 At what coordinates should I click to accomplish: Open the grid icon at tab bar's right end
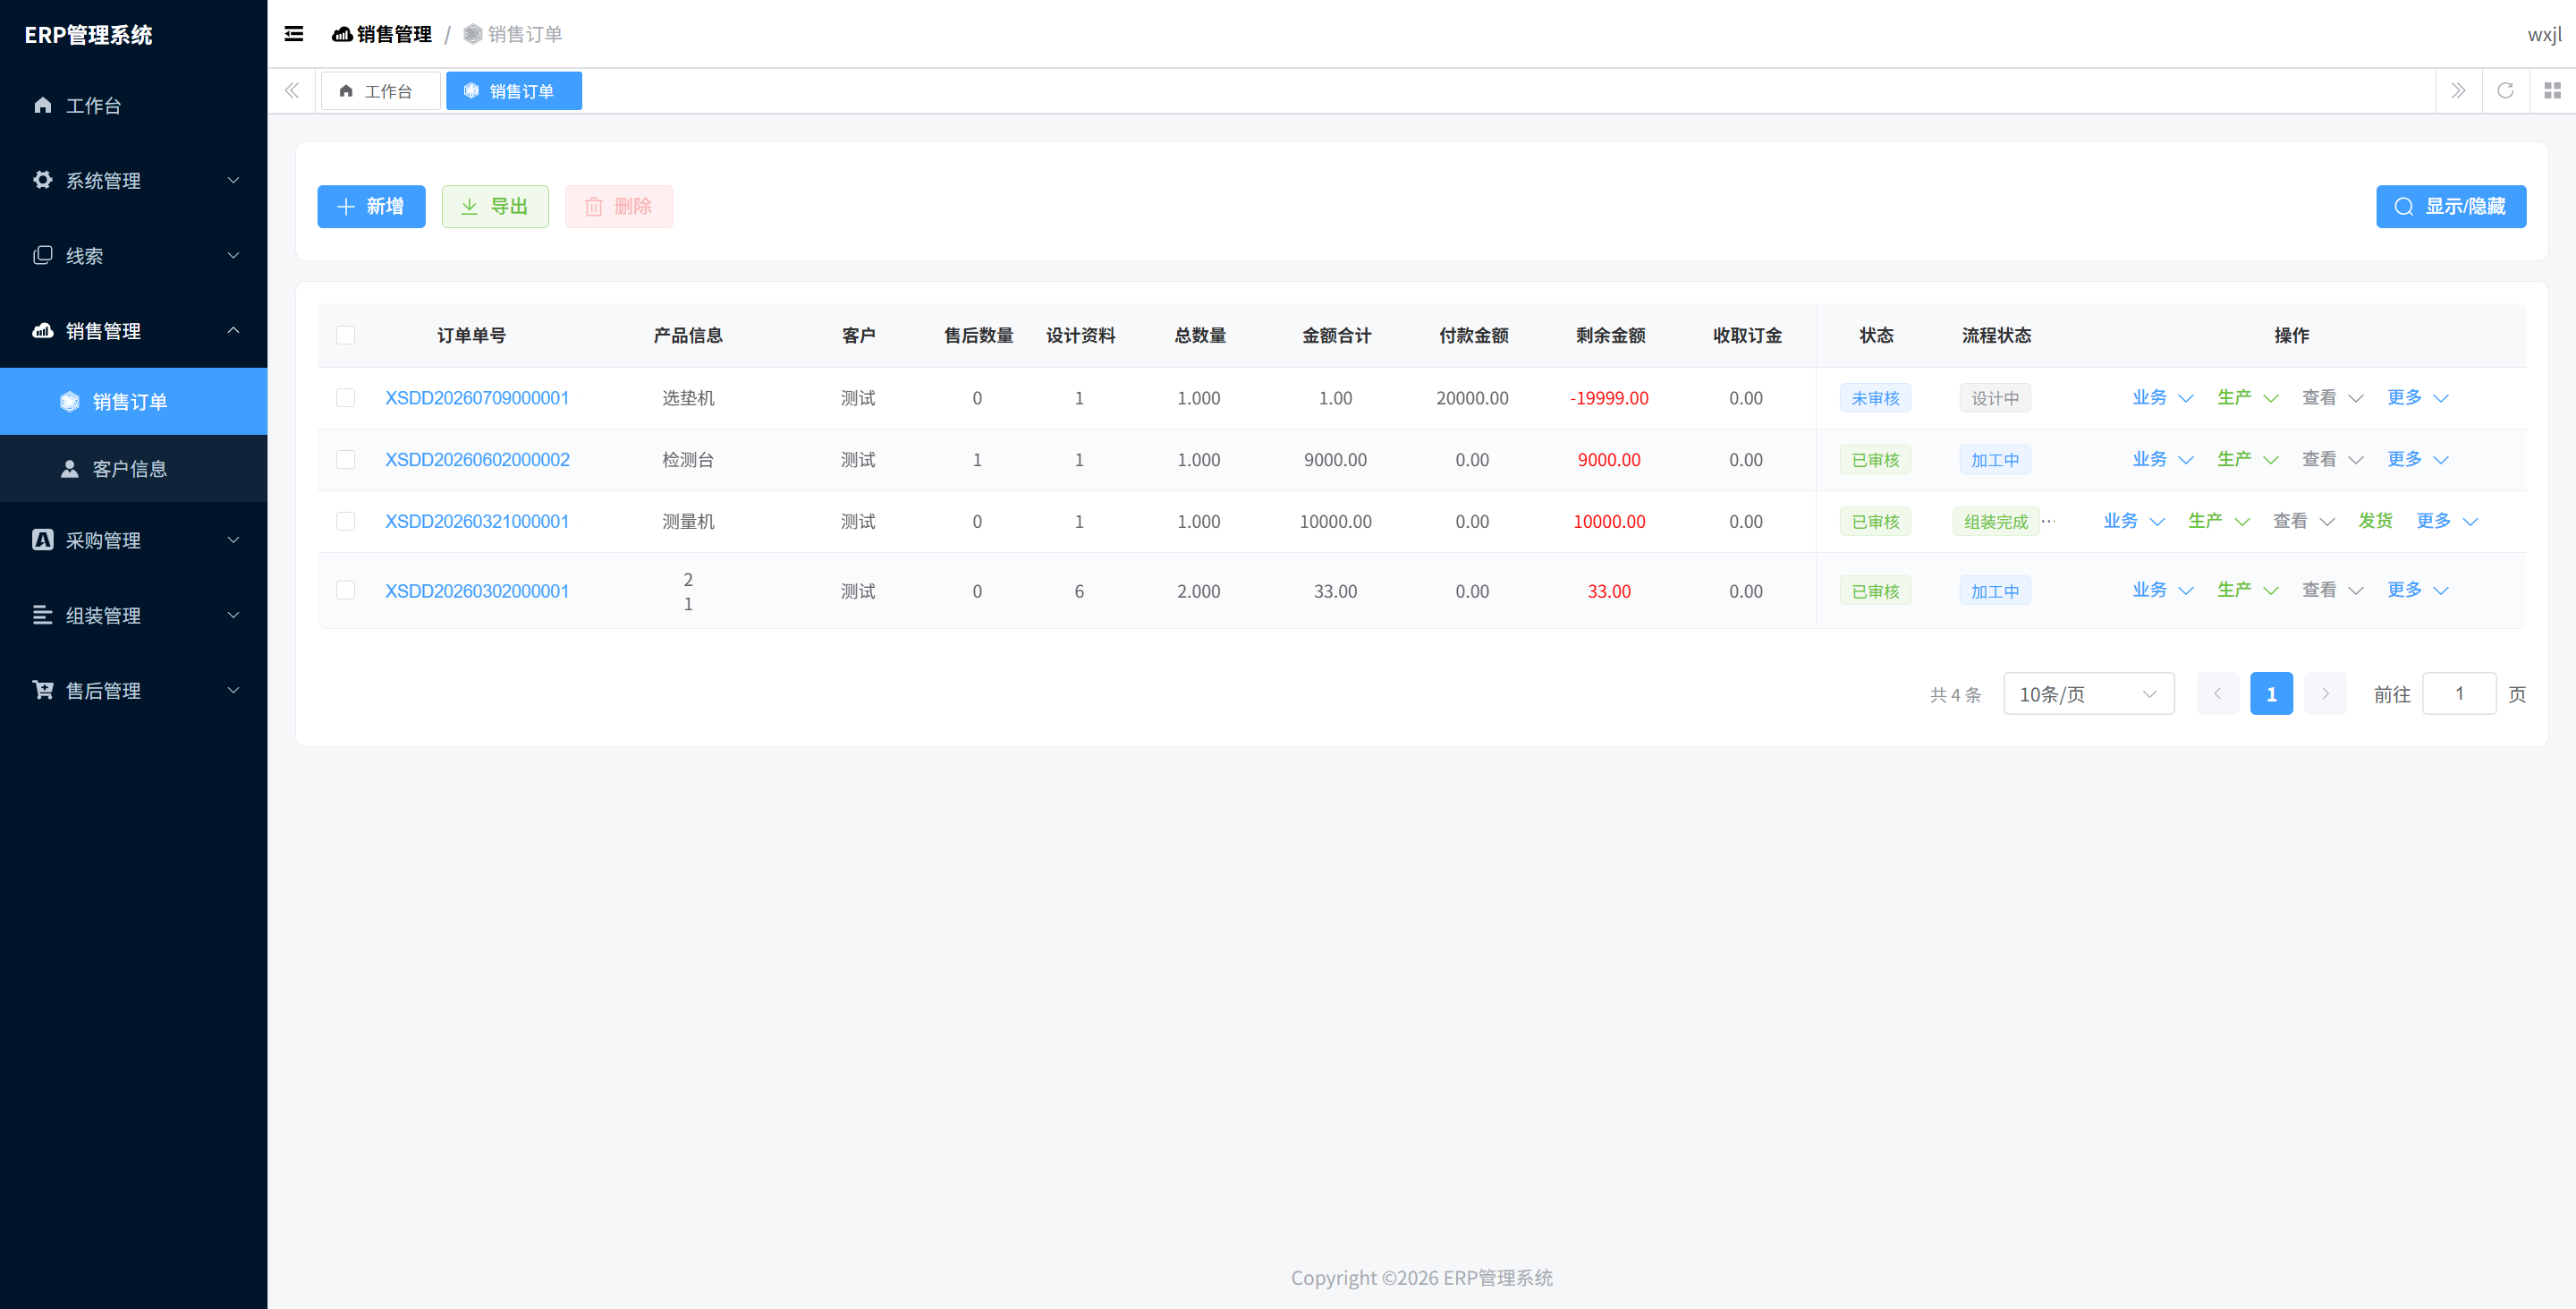pos(2552,91)
